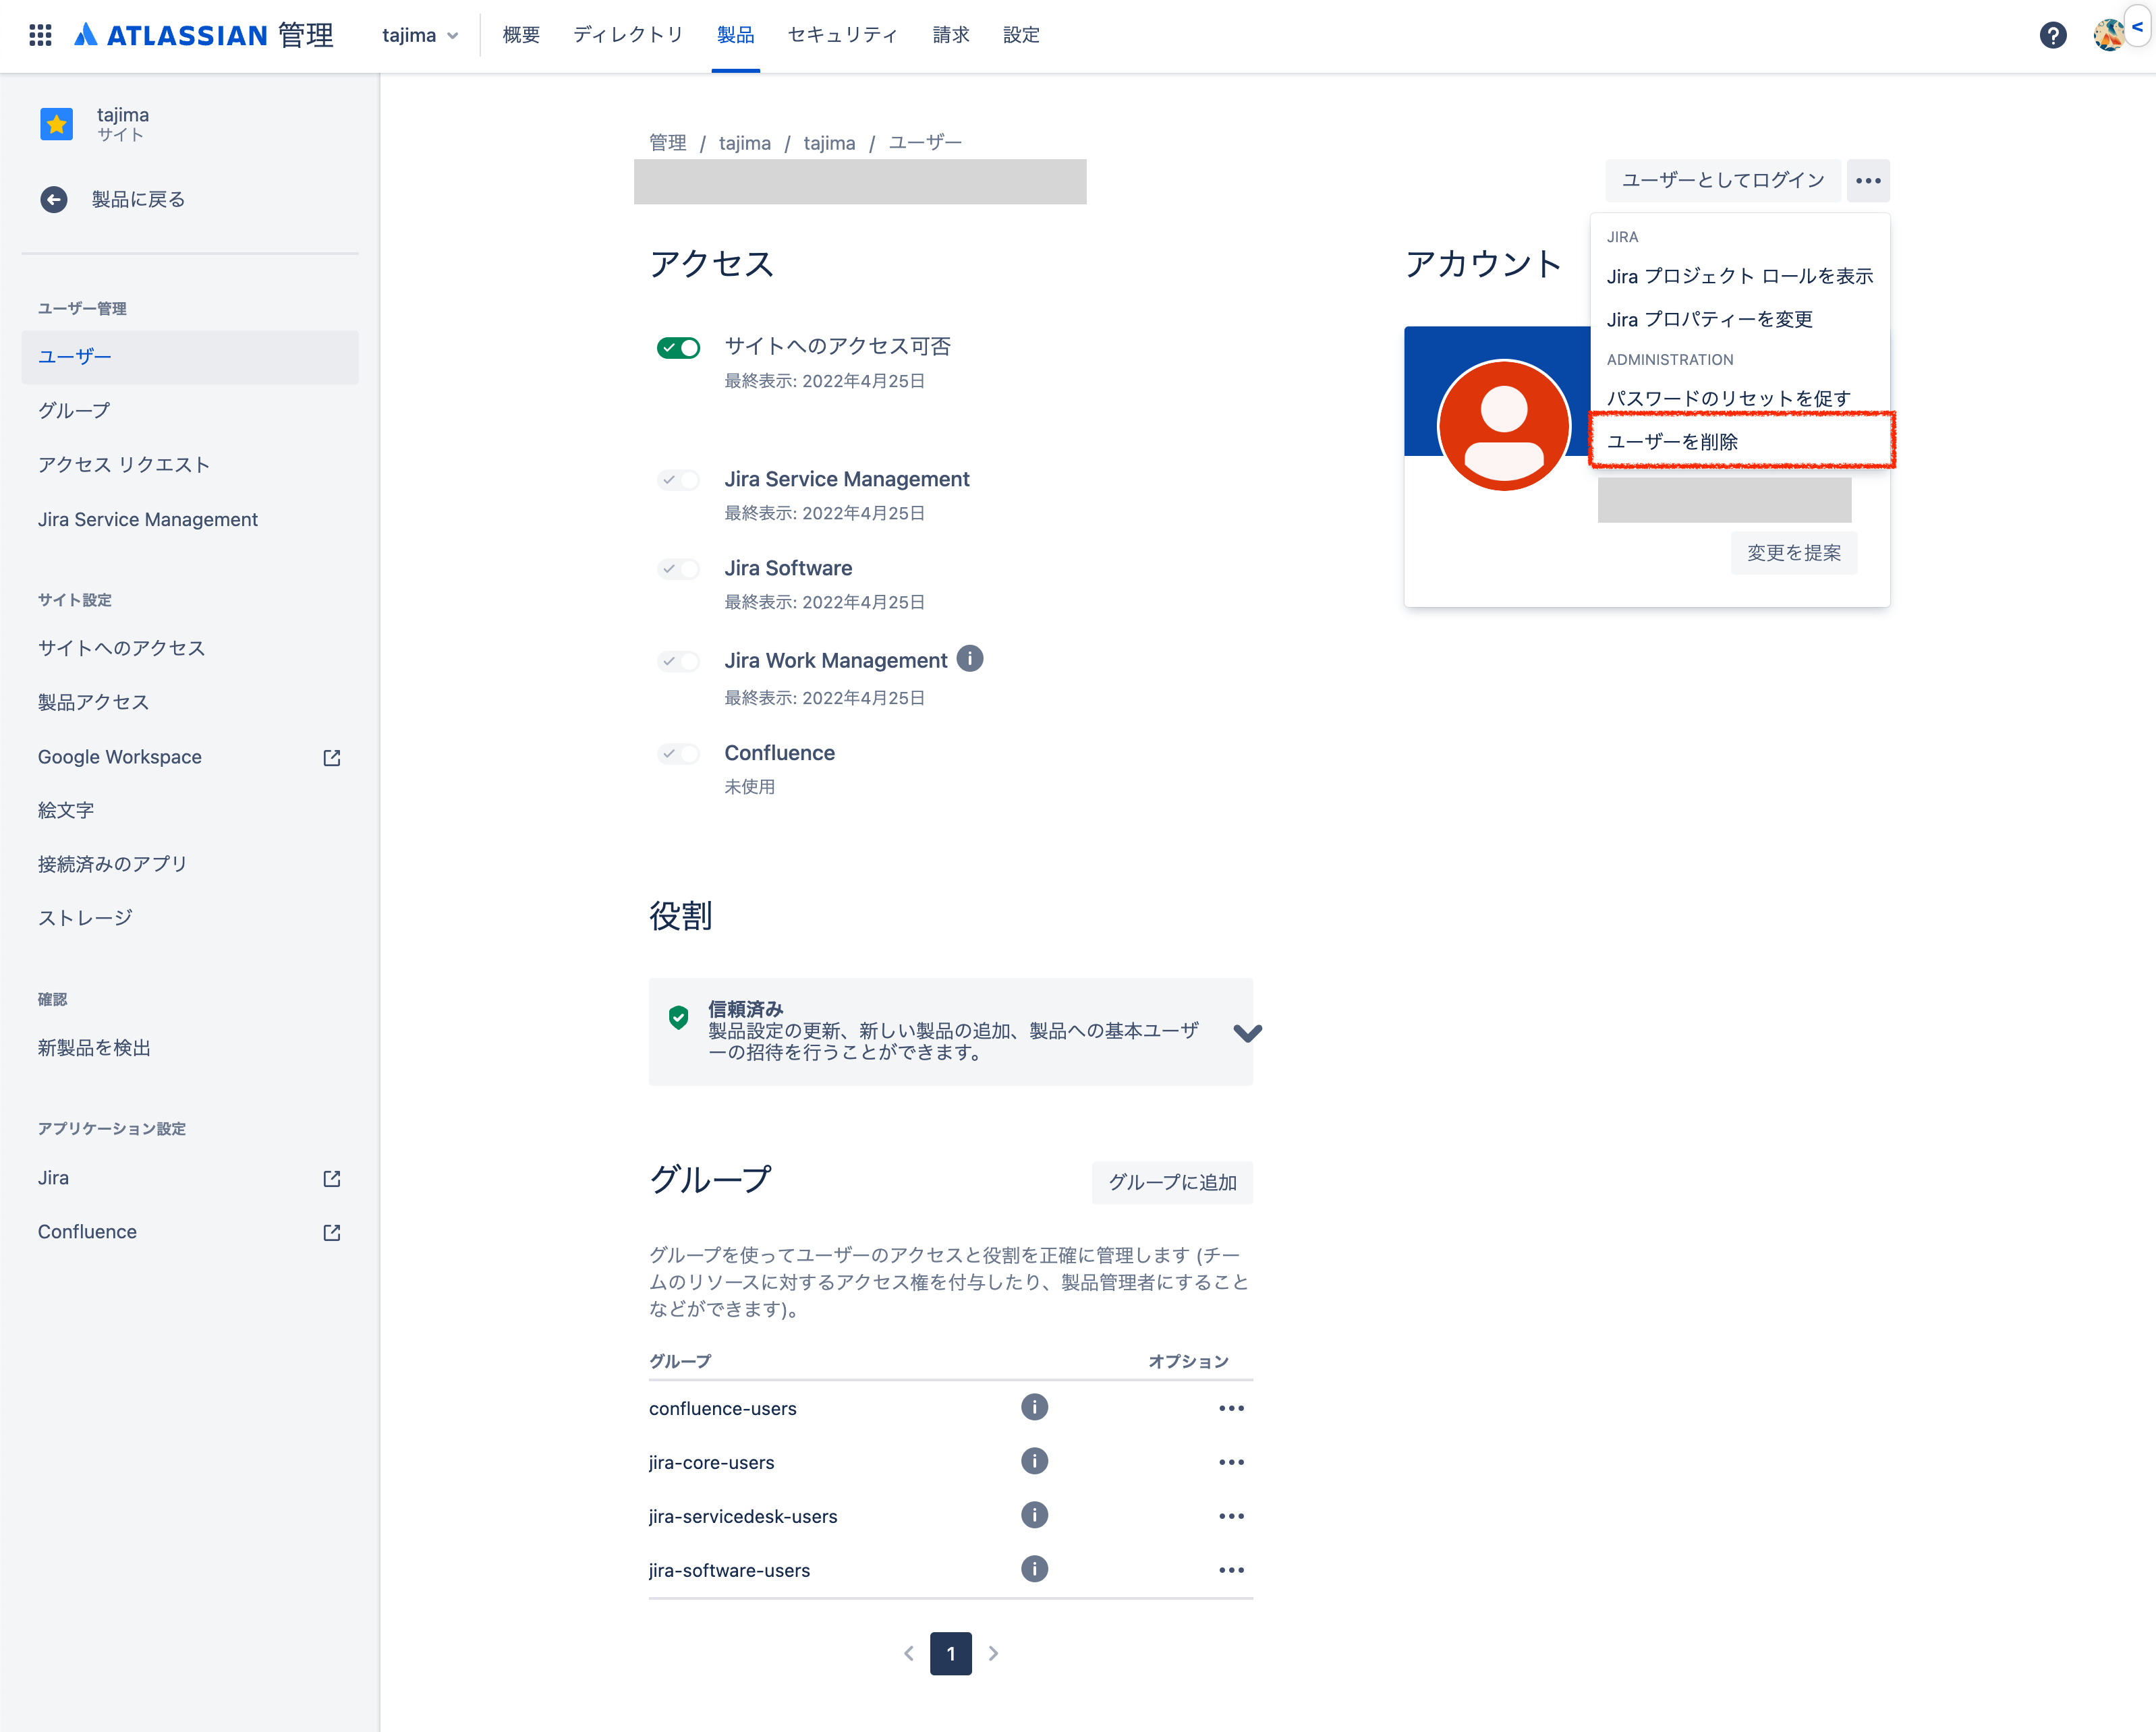Go to previous page of groups
This screenshot has height=1732, width=2156.
tap(908, 1653)
